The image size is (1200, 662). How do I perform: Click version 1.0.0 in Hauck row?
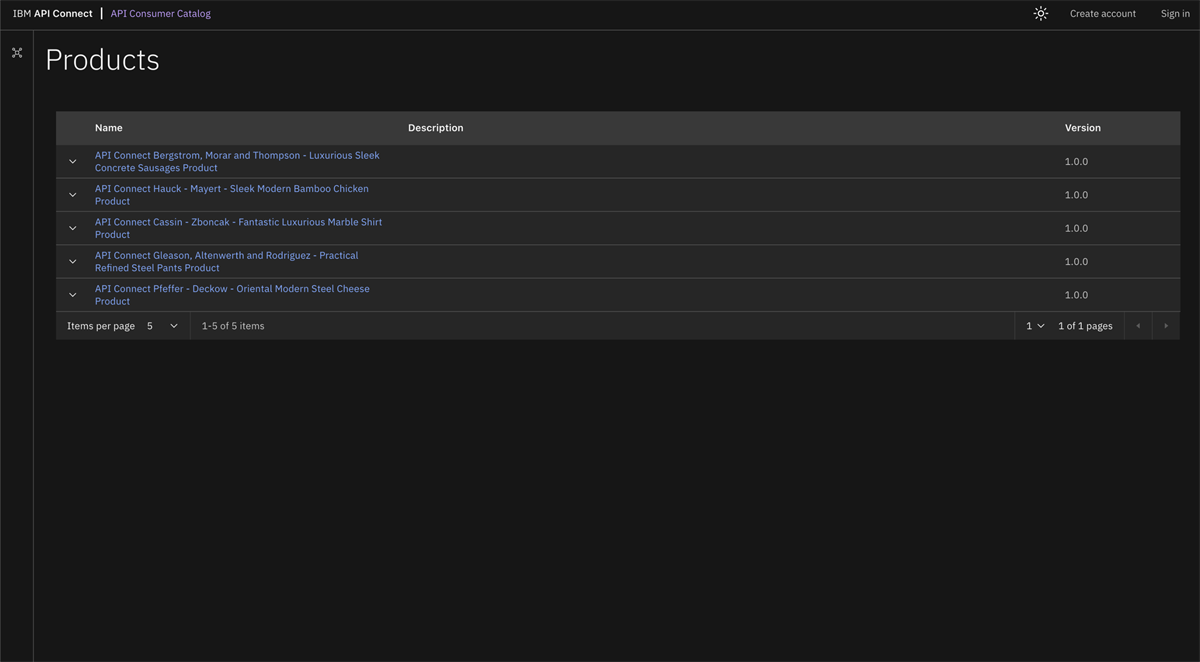click(x=1076, y=195)
